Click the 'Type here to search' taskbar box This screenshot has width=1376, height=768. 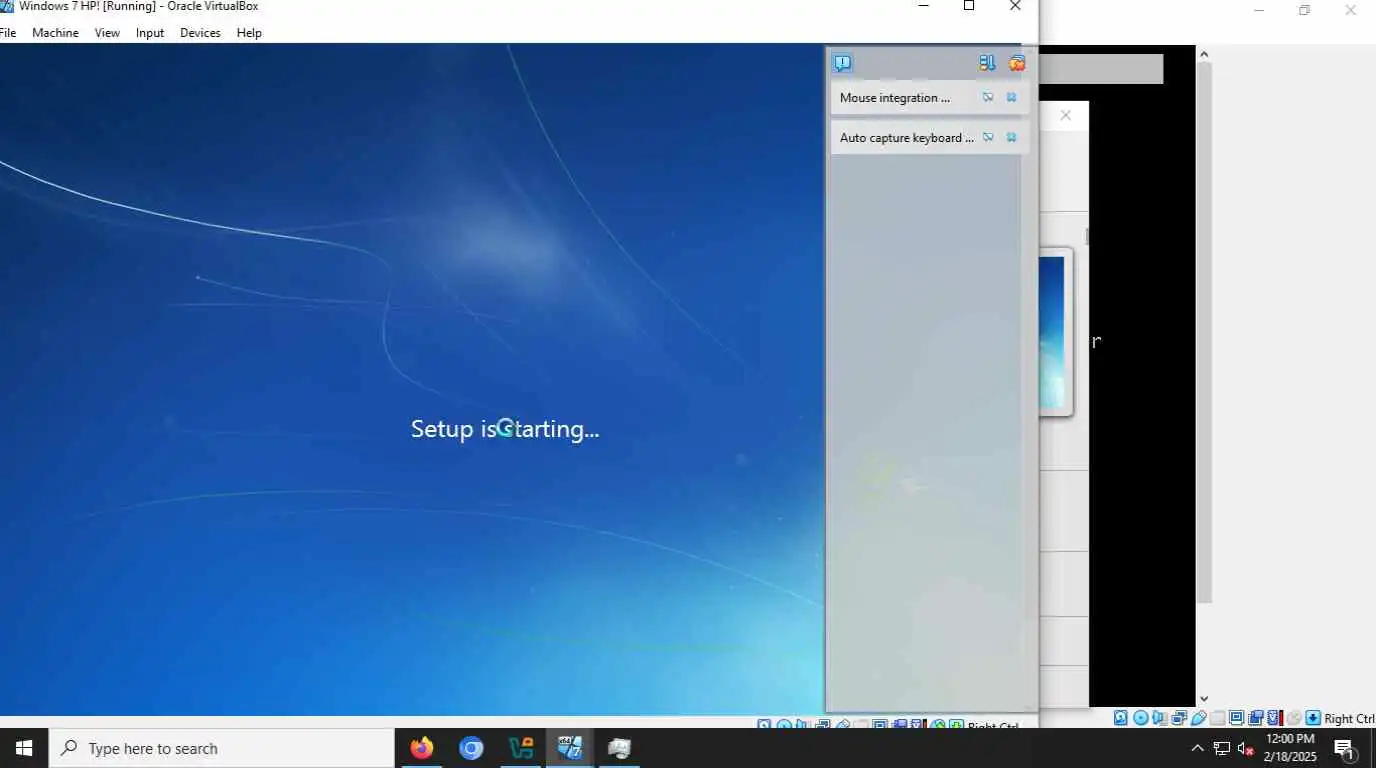coord(222,748)
